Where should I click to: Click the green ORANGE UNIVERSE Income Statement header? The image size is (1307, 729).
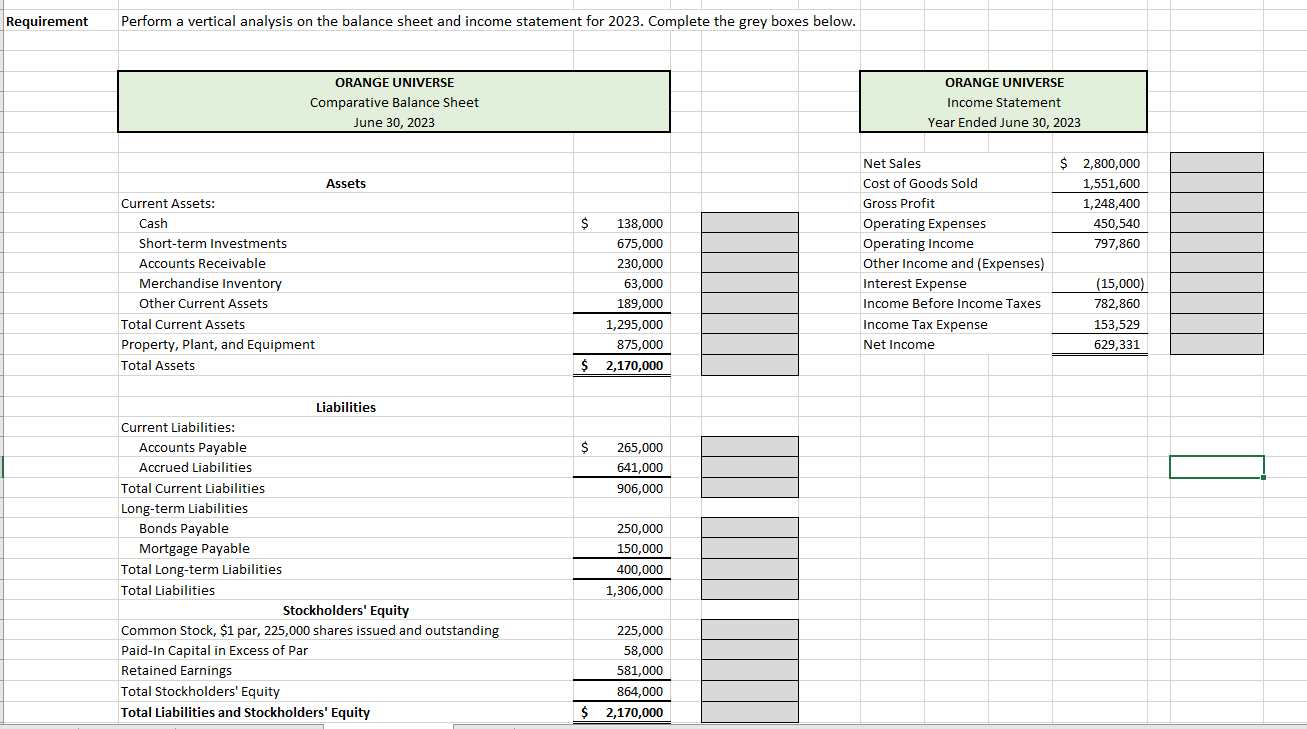pyautogui.click(x=1003, y=101)
